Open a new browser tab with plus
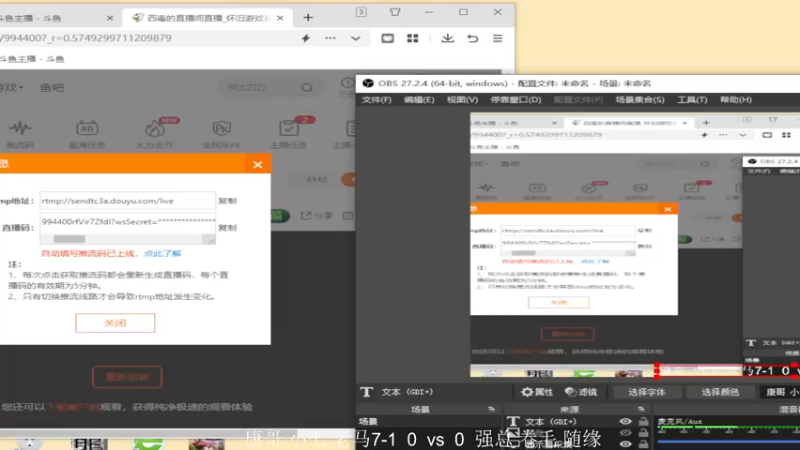 pos(308,18)
